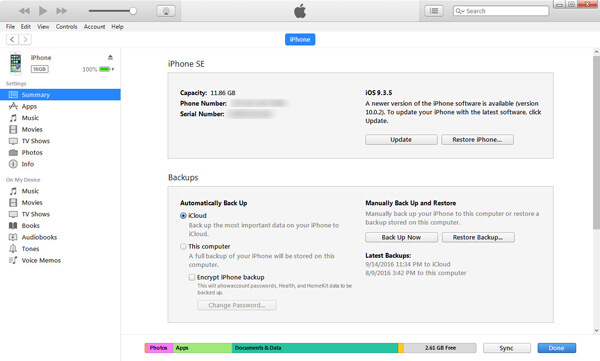Click the iPhone device thumbnail

coord(16,63)
